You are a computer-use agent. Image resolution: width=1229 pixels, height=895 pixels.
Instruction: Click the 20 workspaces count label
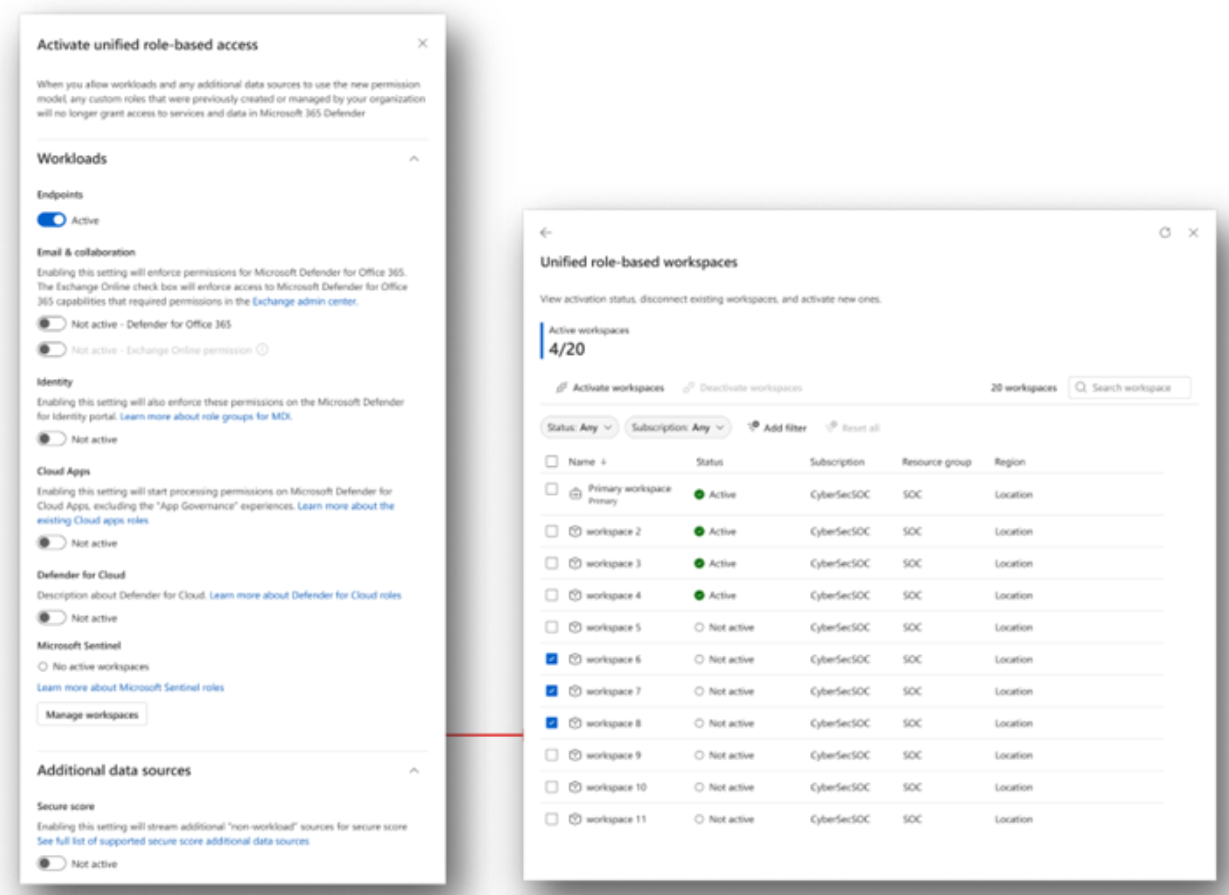click(x=1023, y=388)
